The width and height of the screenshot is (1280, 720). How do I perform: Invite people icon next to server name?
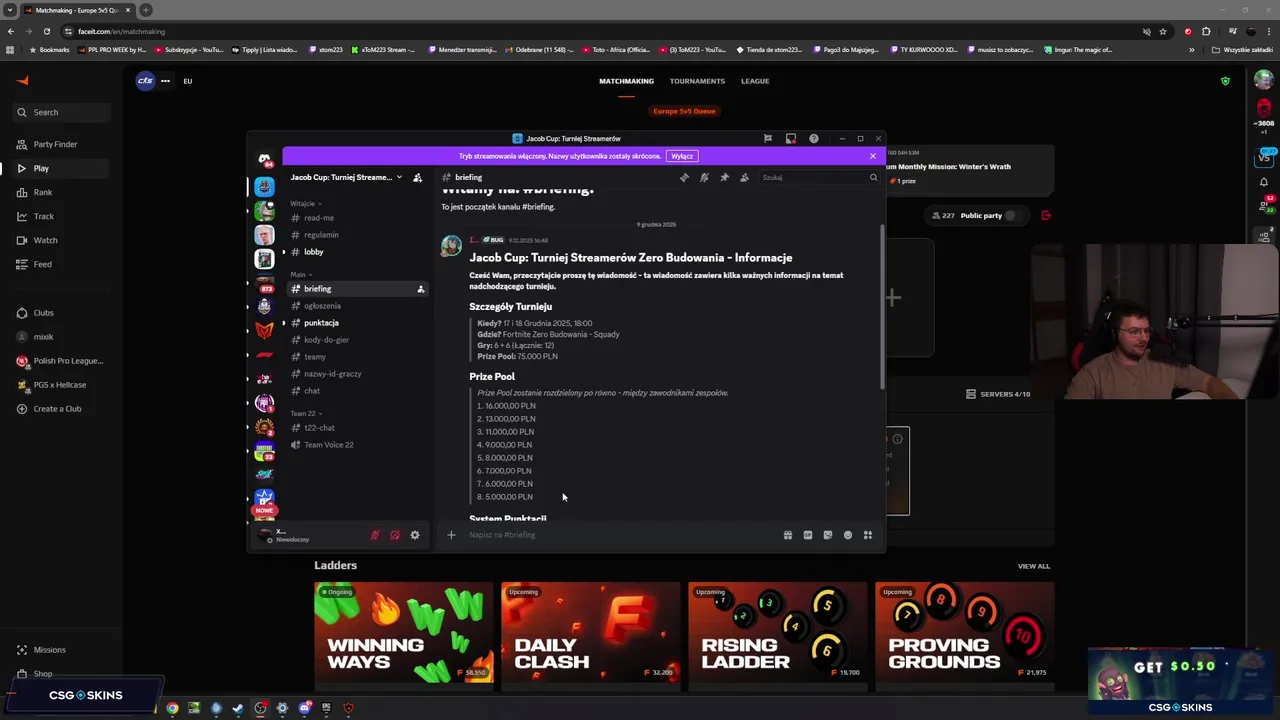click(417, 177)
